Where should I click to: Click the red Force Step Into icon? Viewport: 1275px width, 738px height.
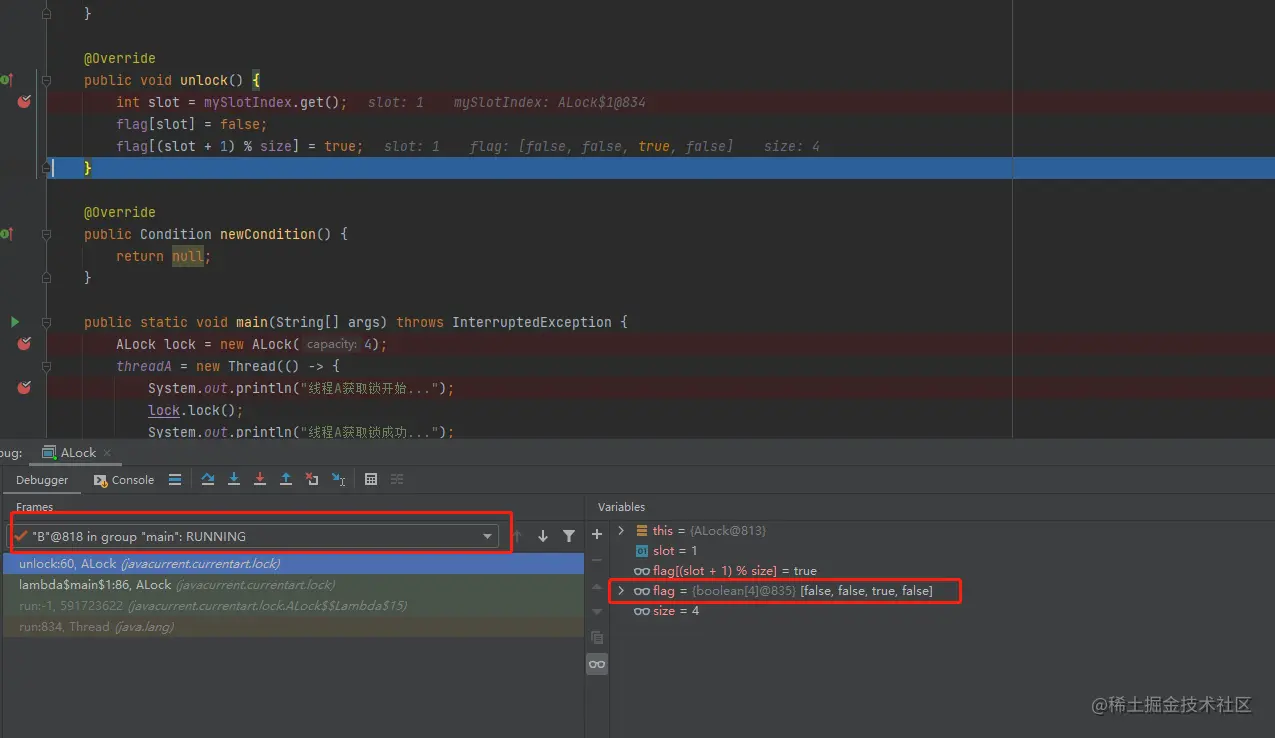260,480
